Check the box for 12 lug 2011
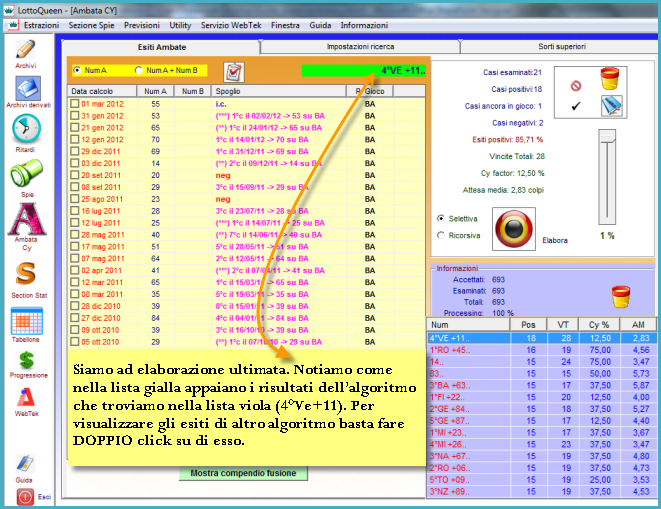The height and width of the screenshot is (509, 661). (x=75, y=223)
